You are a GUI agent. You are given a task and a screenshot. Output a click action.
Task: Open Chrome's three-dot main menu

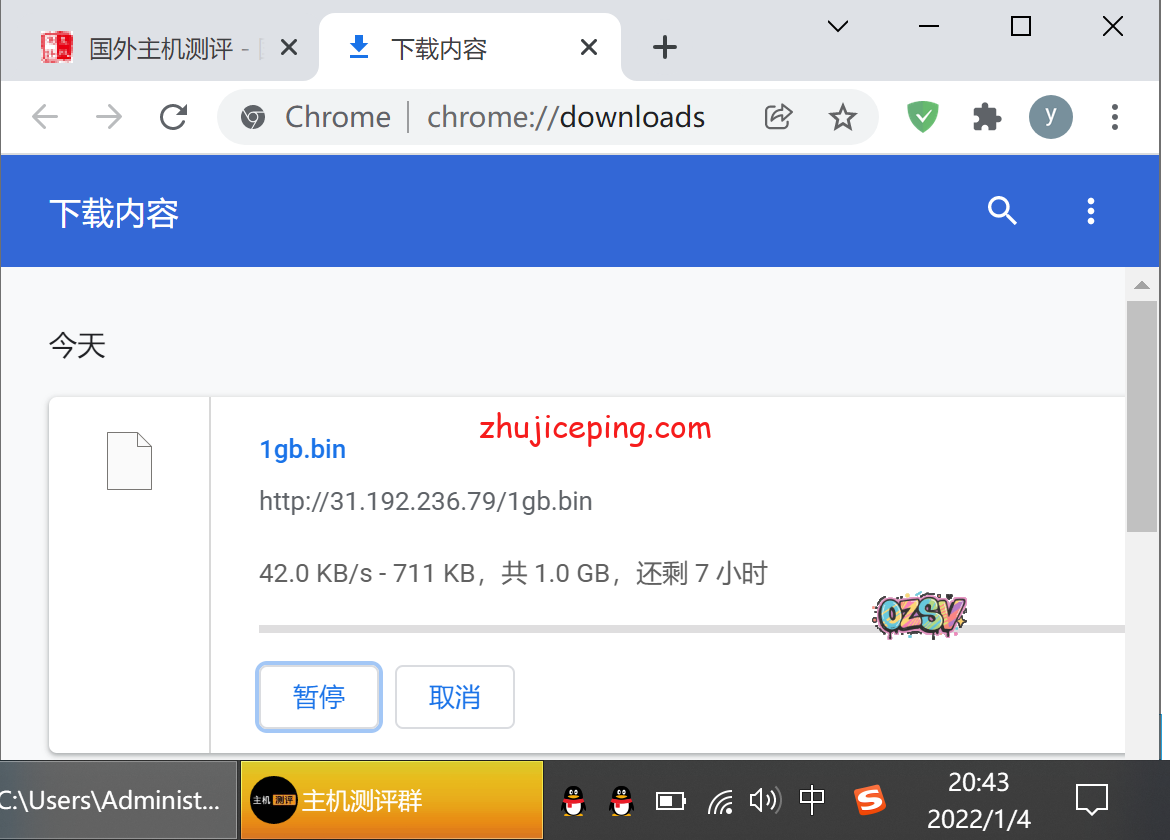1114,117
